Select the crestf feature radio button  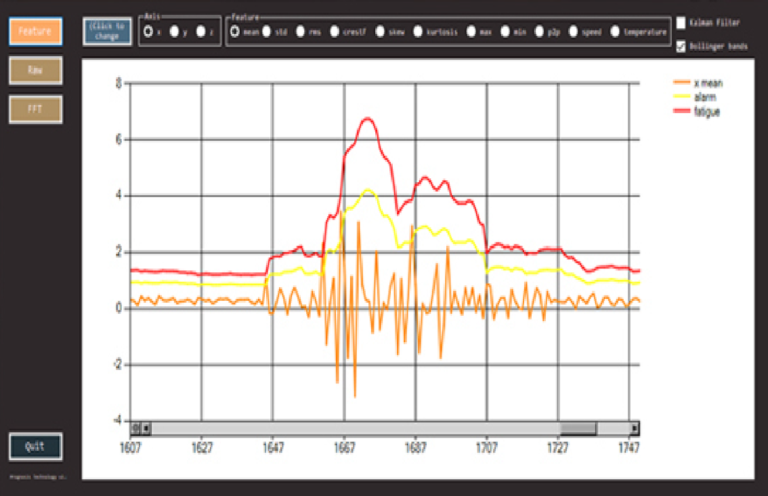(335, 32)
